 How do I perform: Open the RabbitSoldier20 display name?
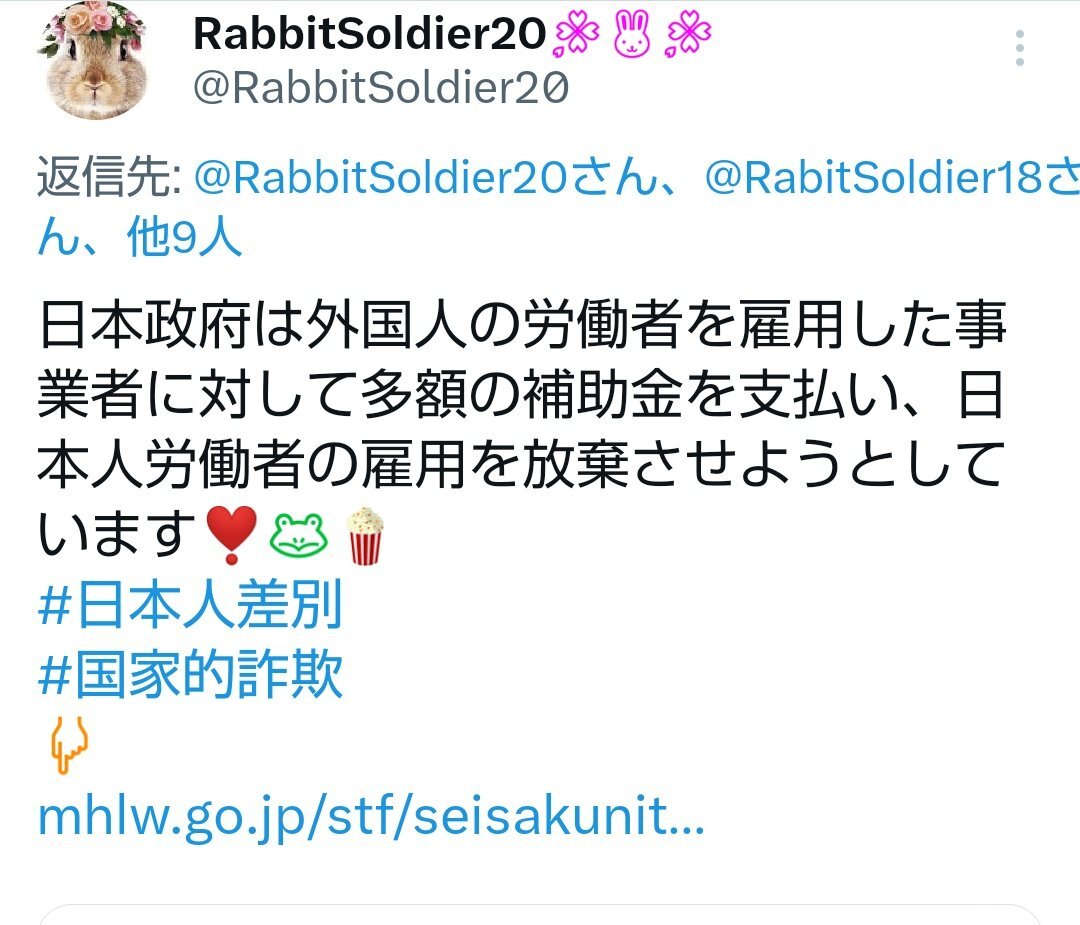point(370,34)
